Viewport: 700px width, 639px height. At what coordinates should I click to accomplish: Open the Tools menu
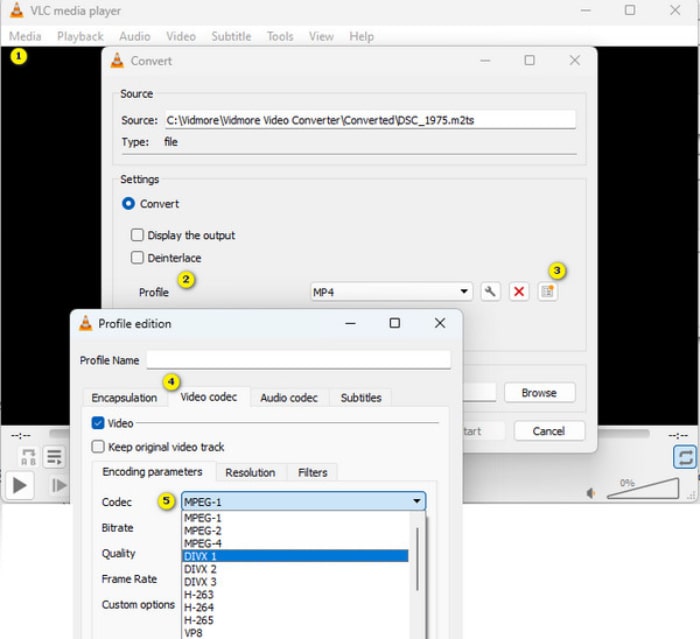[x=280, y=36]
